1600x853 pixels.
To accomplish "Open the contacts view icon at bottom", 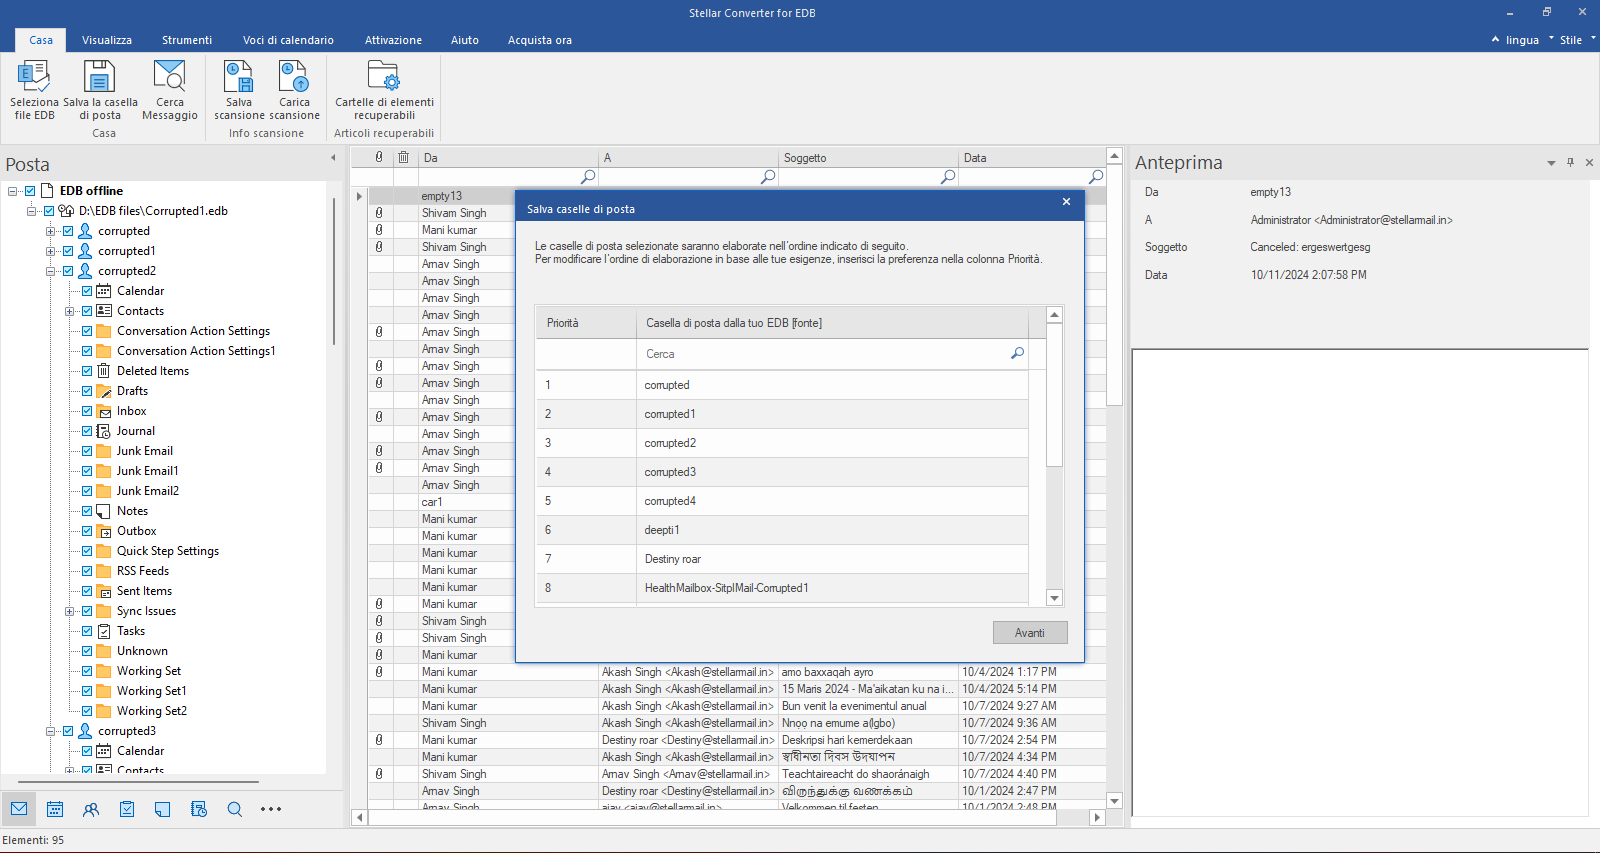I will click(91, 809).
